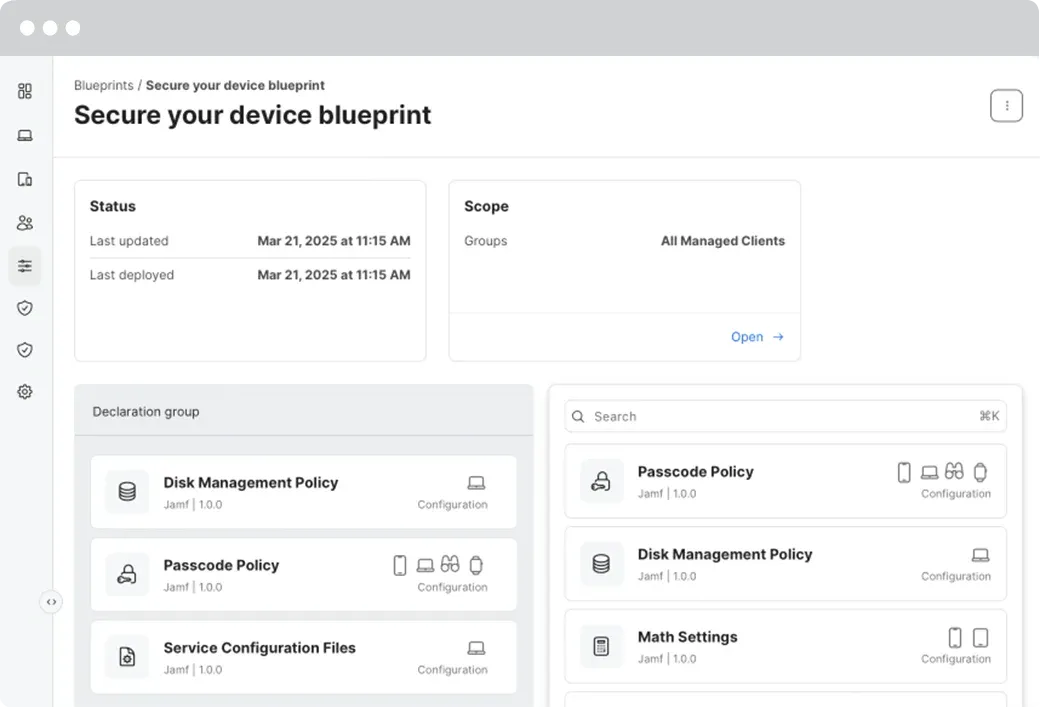This screenshot has width=1040, height=707.
Task: Select the Users group icon in sidebar
Action: click(x=24, y=222)
